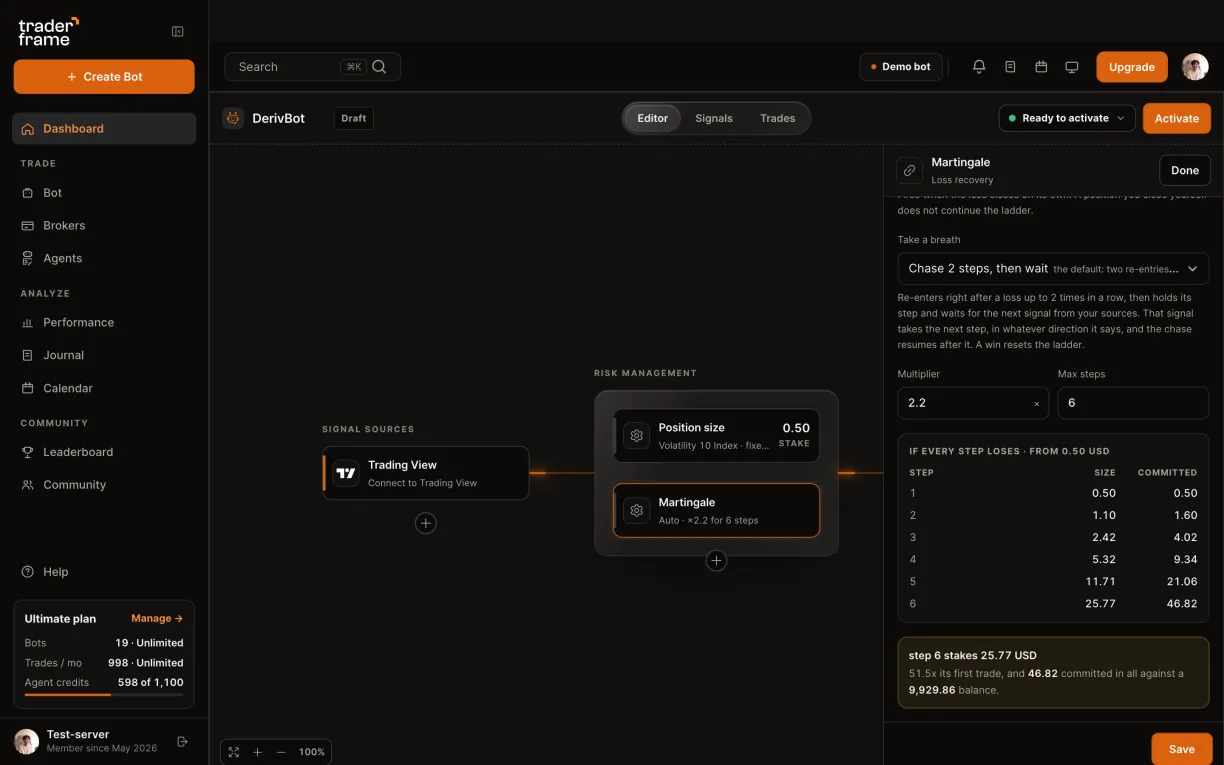The image size is (1224, 765).
Task: Open Martingale node gear icon
Action: (636, 511)
